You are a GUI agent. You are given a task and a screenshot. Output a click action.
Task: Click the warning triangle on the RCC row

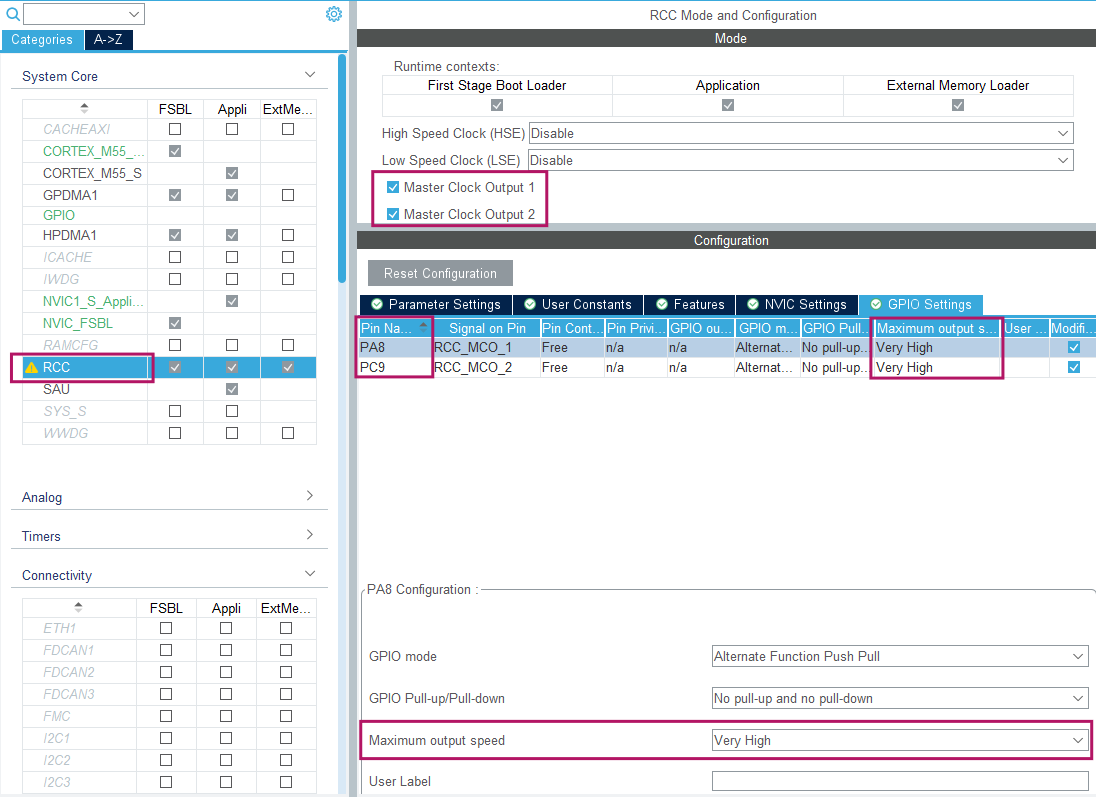click(30, 367)
